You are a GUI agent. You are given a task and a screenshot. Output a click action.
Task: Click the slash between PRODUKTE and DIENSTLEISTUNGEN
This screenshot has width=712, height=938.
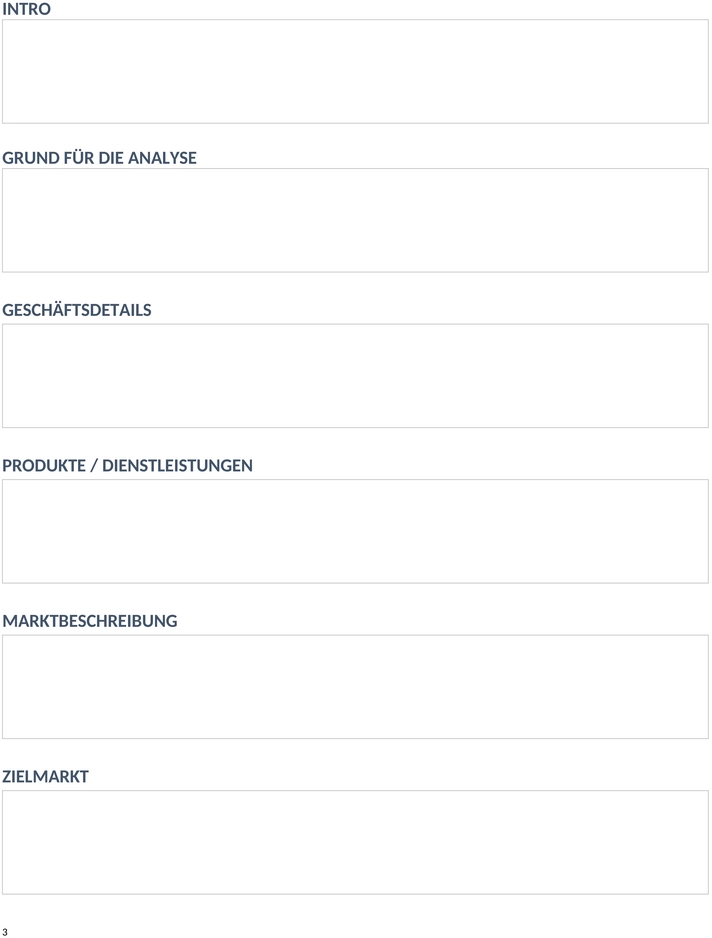coord(94,465)
